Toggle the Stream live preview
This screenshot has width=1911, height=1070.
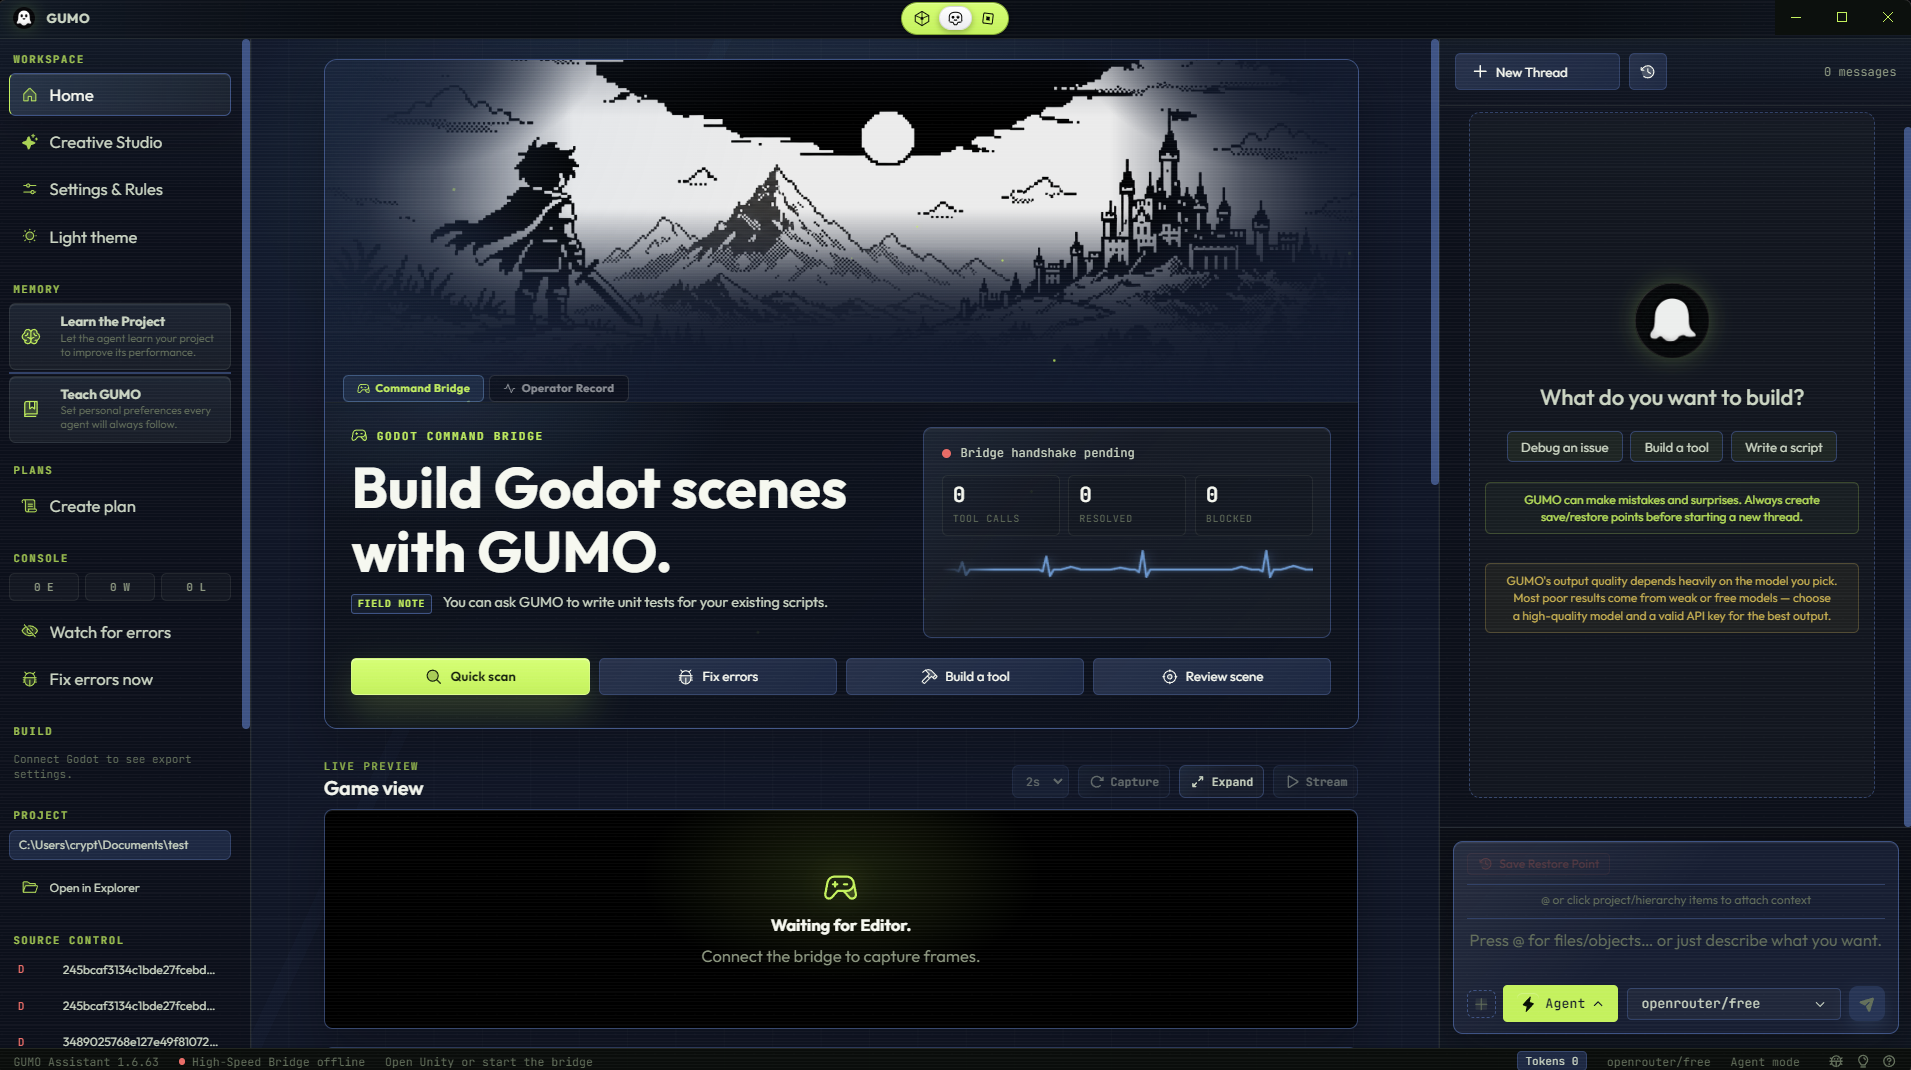(x=1315, y=782)
